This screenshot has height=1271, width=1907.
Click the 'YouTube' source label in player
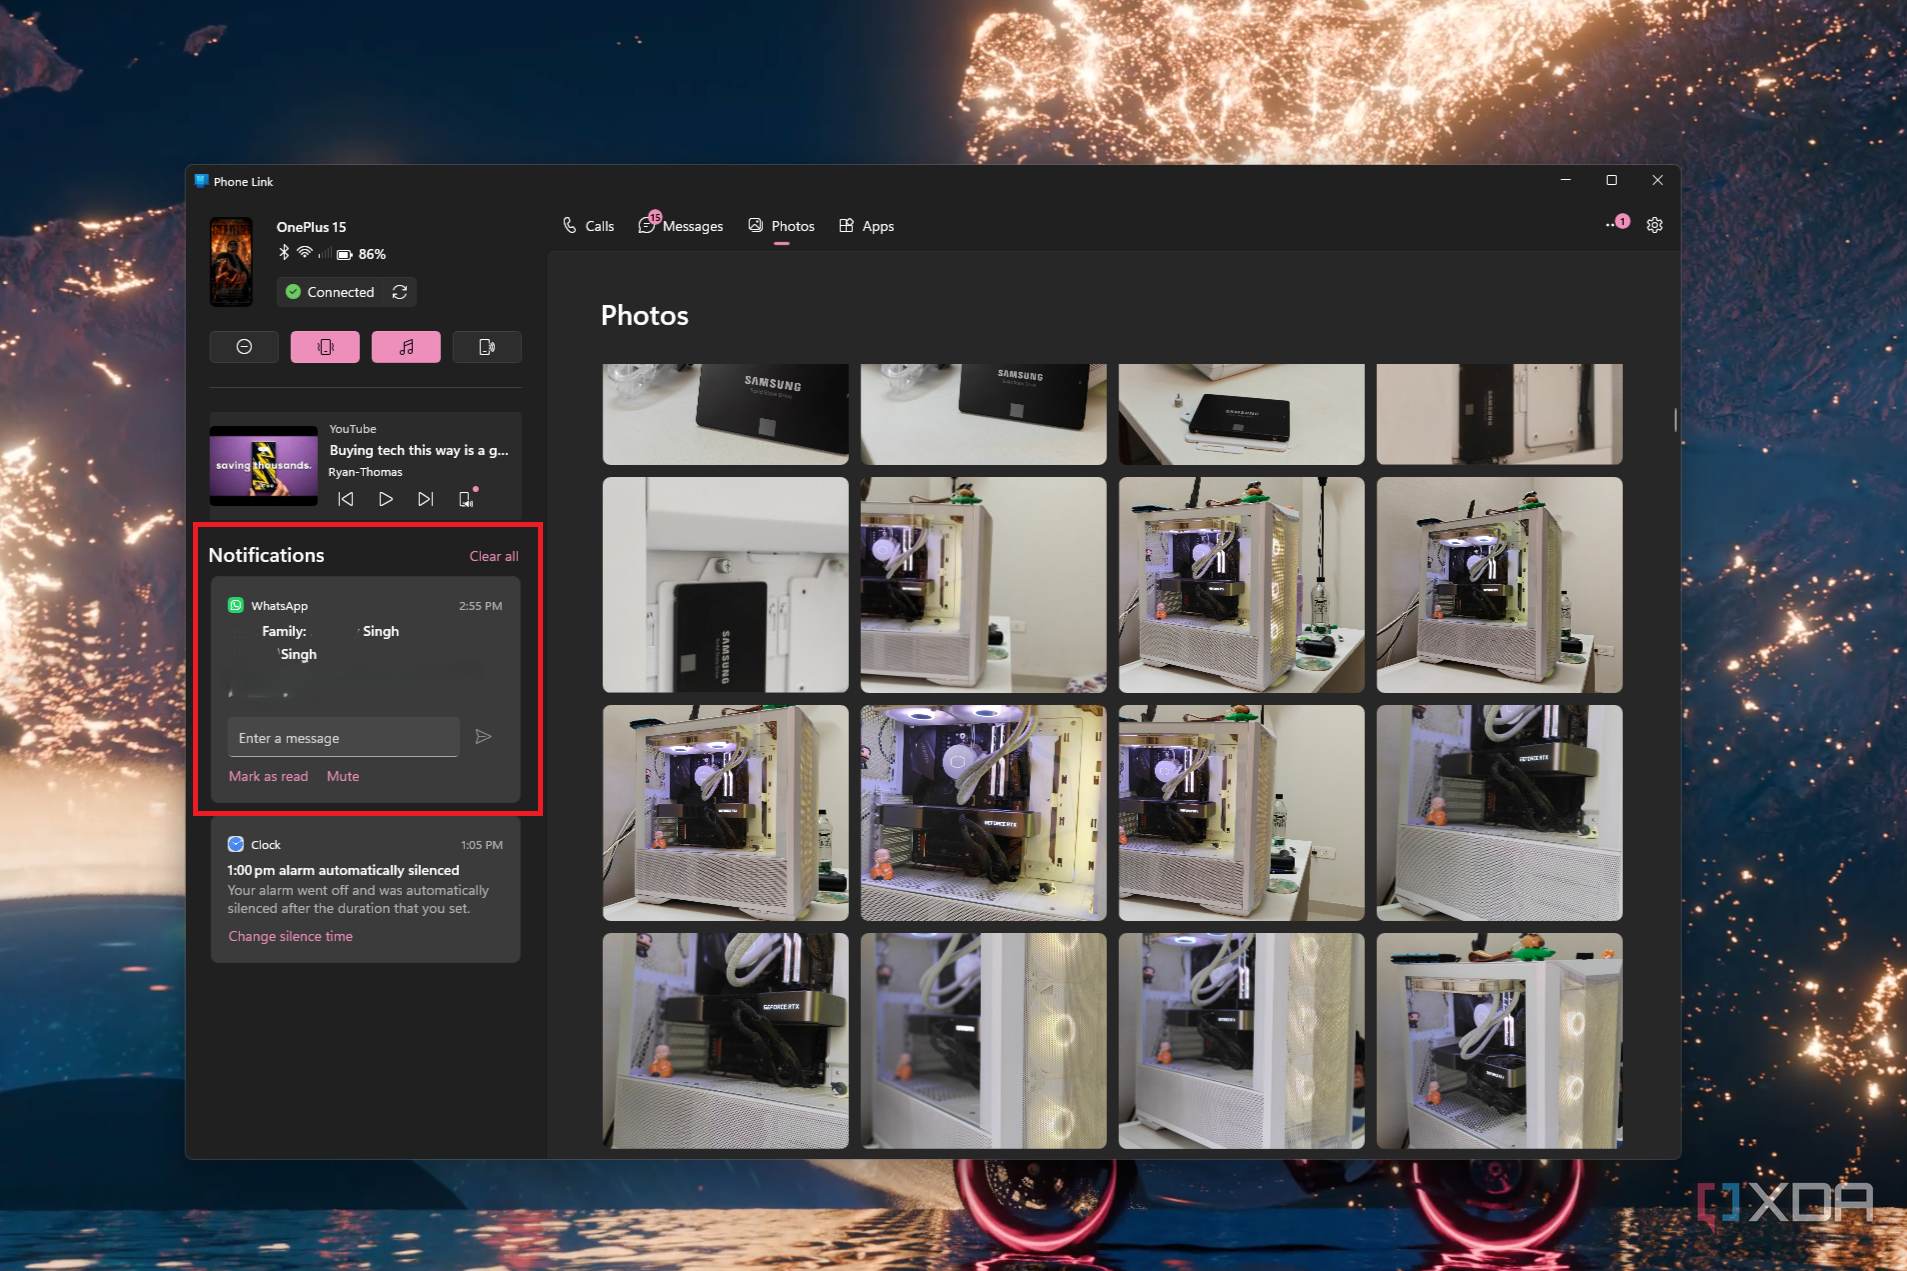[x=353, y=429]
